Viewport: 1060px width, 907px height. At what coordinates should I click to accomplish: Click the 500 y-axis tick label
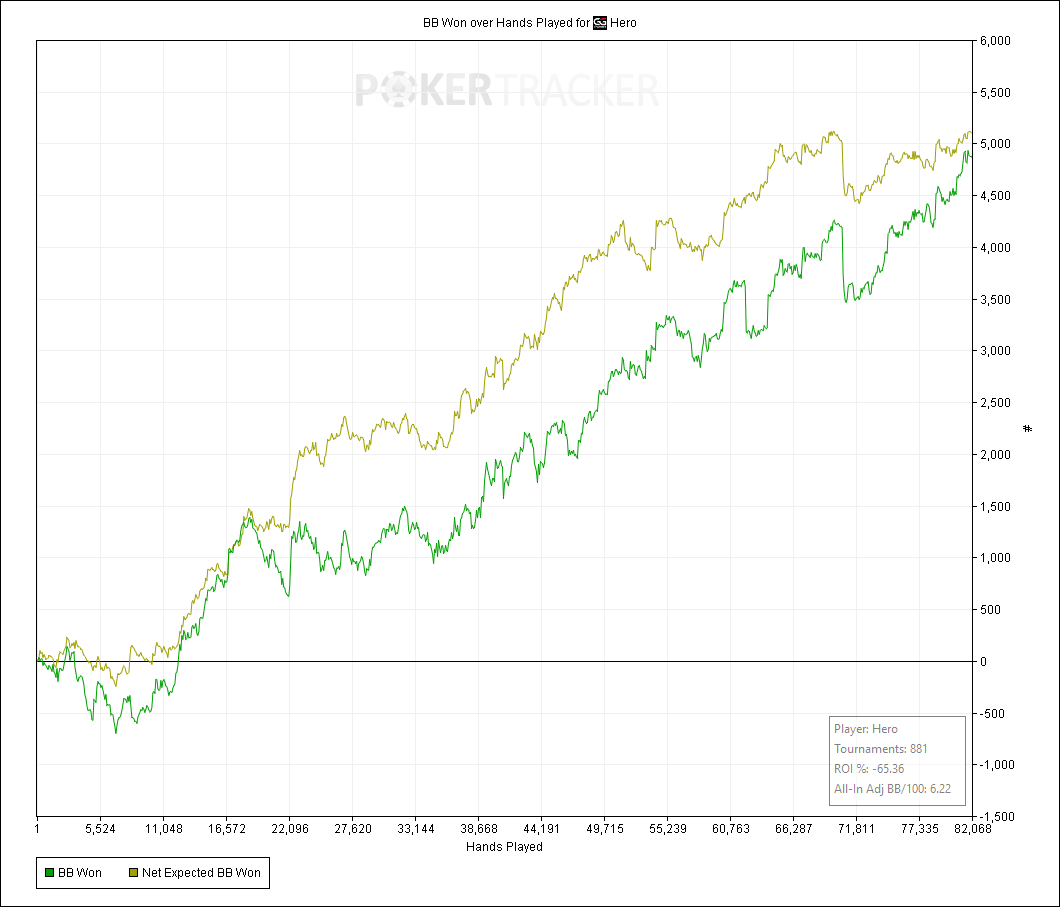tap(990, 610)
